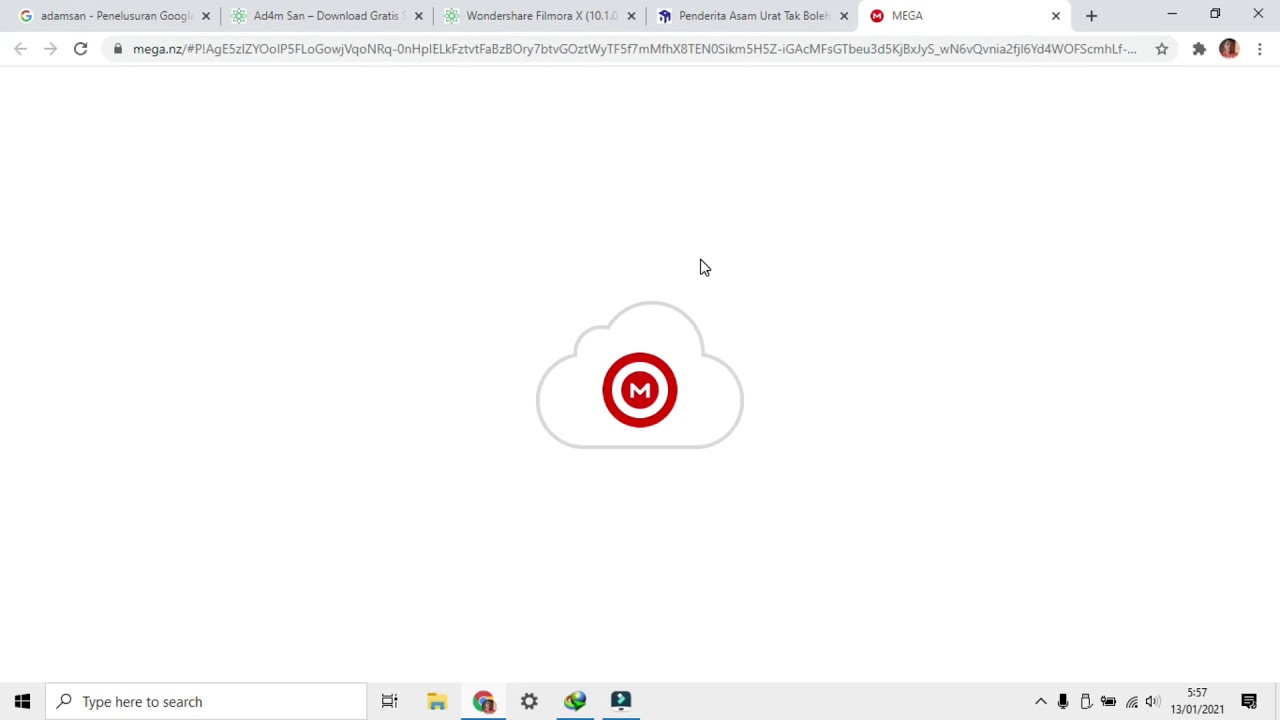Close the Ad4m San tab
Viewport: 1280px width, 720px height.
[x=418, y=16]
